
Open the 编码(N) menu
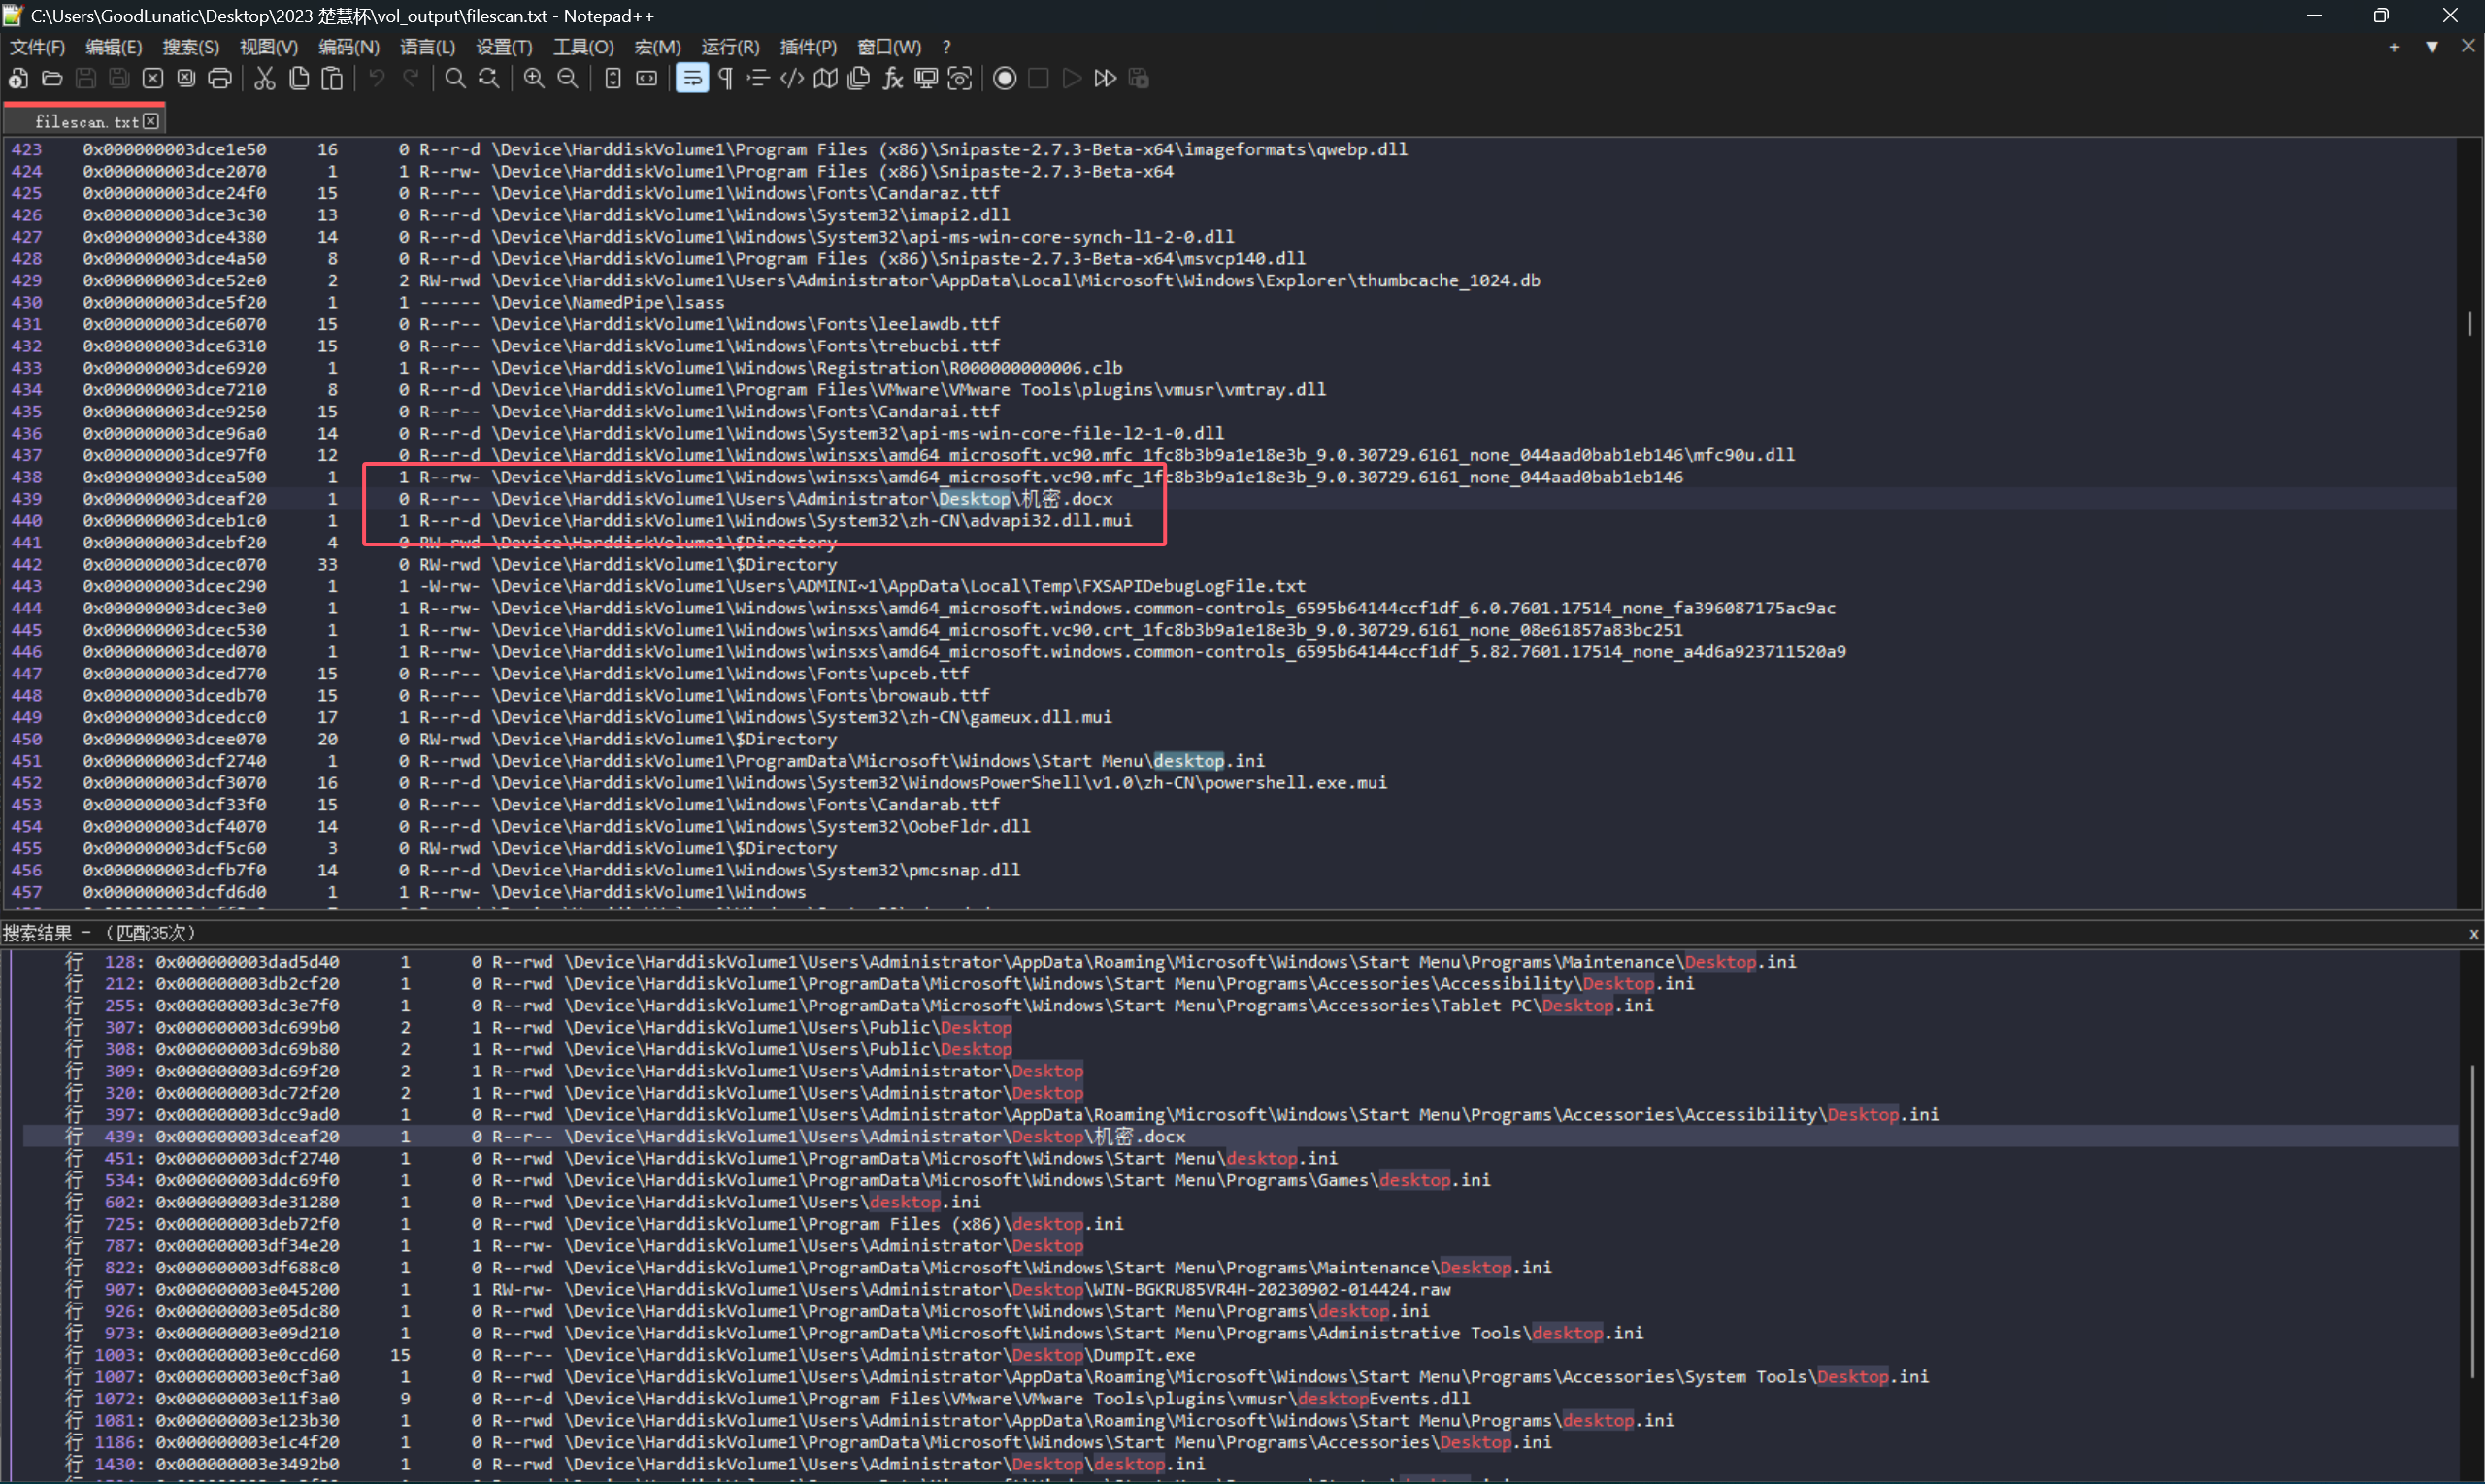tap(349, 47)
